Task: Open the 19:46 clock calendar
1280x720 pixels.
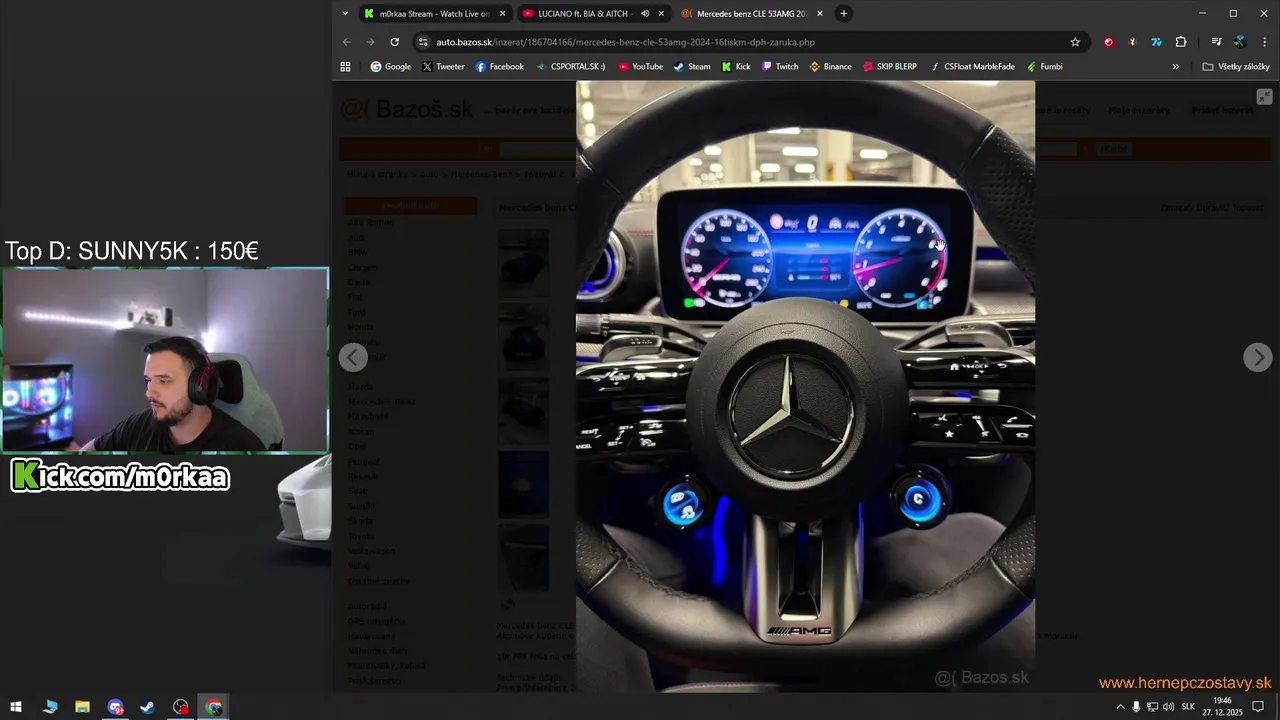Action: click(x=1222, y=707)
